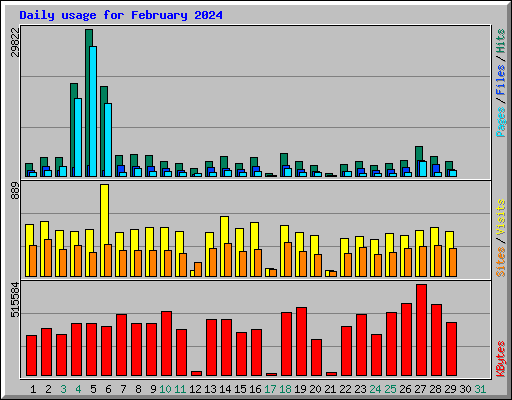Image resolution: width=512 pixels, height=400 pixels.
Task: Click day 27 label on the x-axis
Action: pos(420,389)
